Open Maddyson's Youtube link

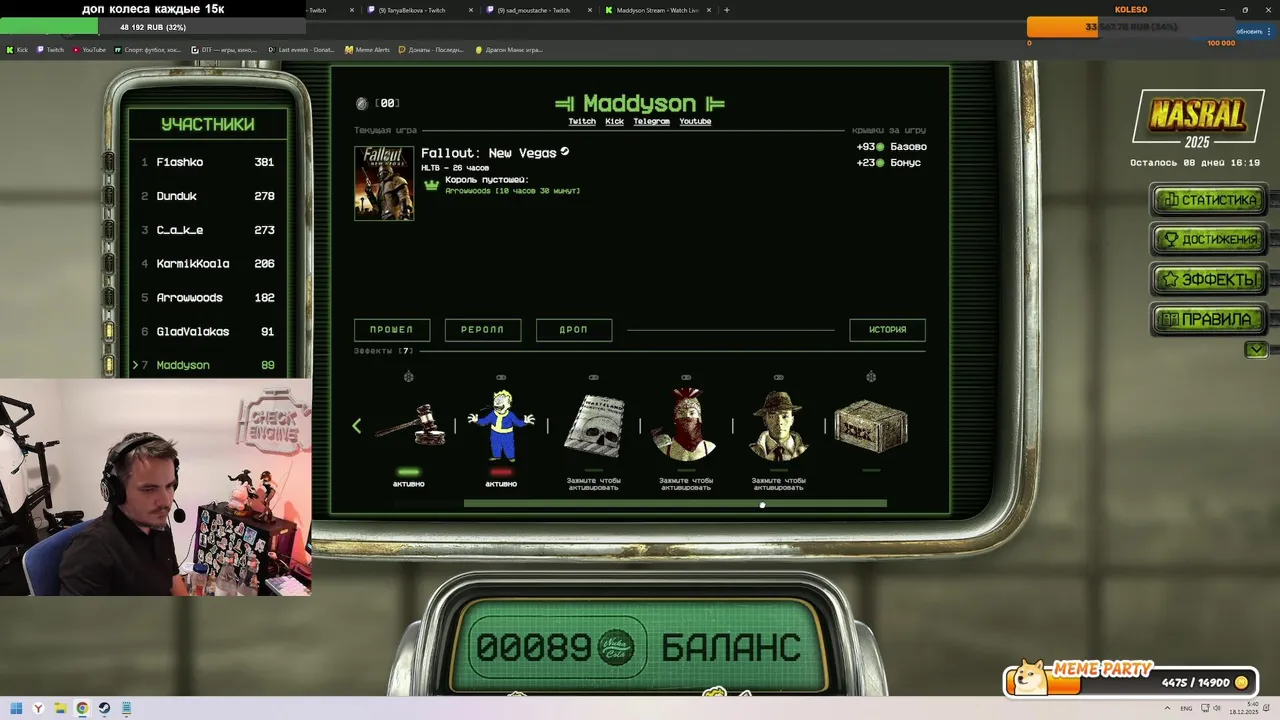pos(695,122)
